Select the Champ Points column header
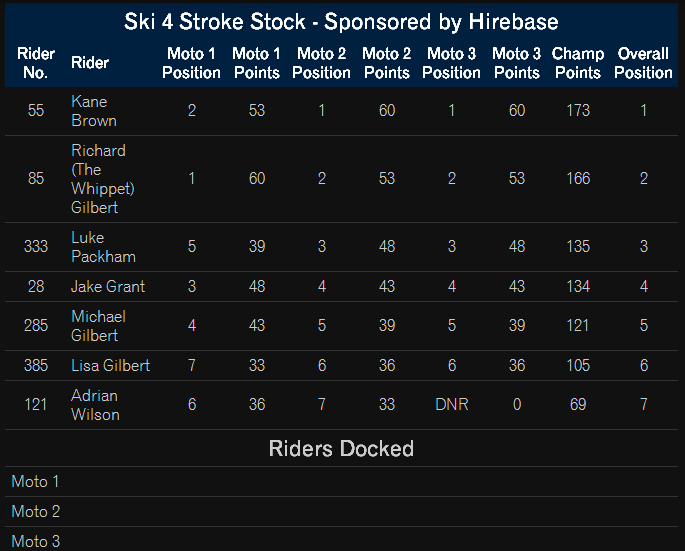 click(578, 63)
